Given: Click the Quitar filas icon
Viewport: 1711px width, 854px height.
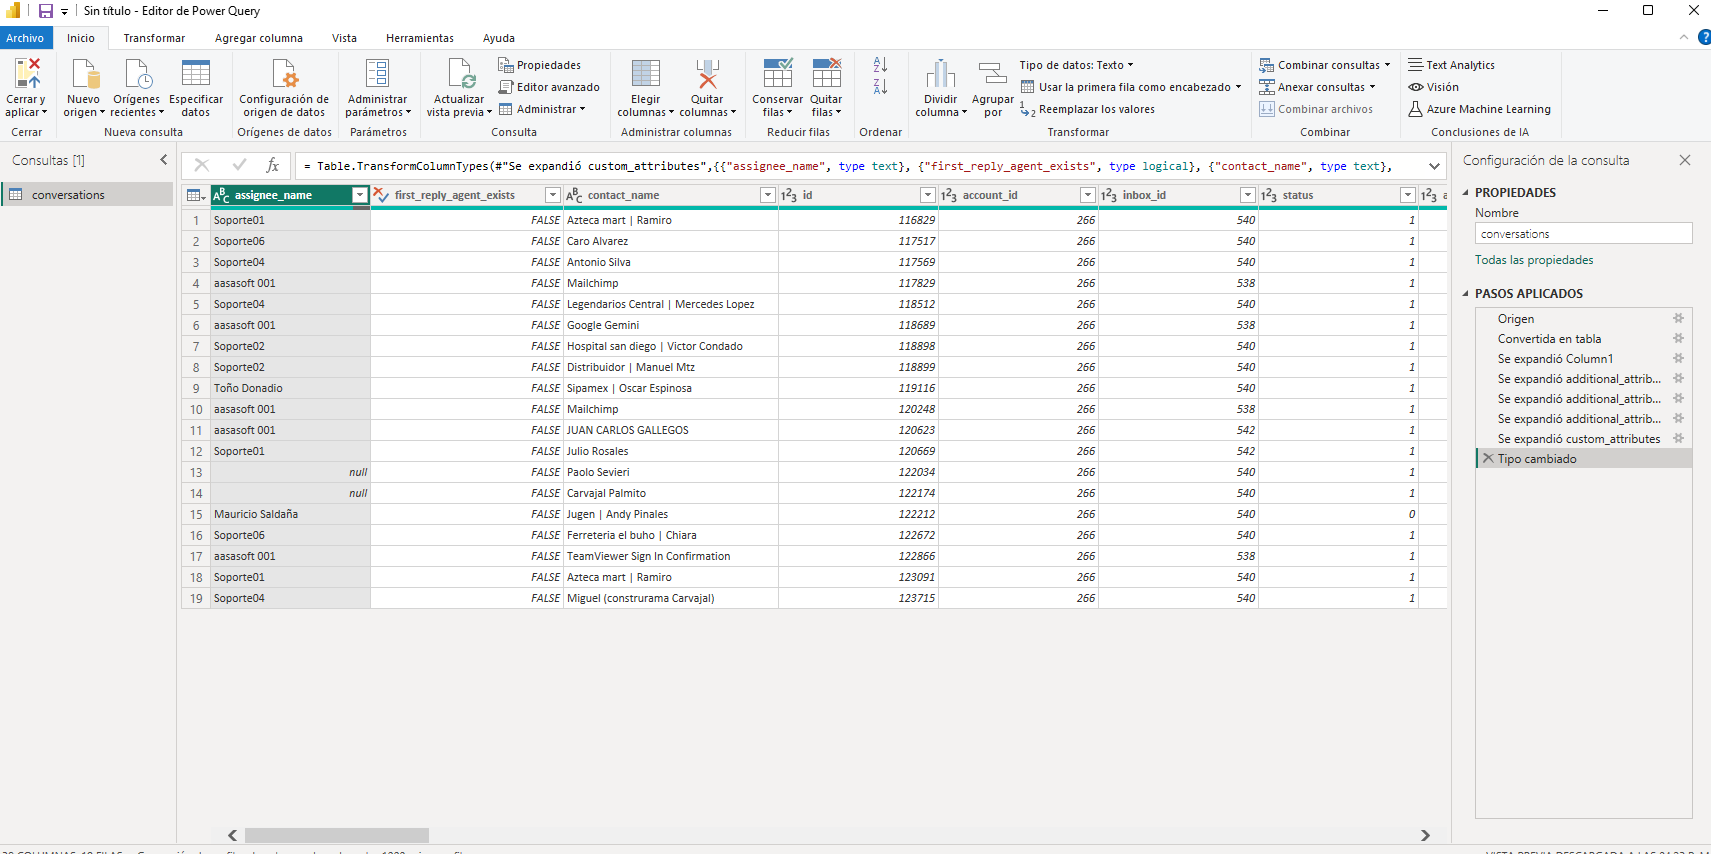Looking at the screenshot, I should click(x=827, y=73).
